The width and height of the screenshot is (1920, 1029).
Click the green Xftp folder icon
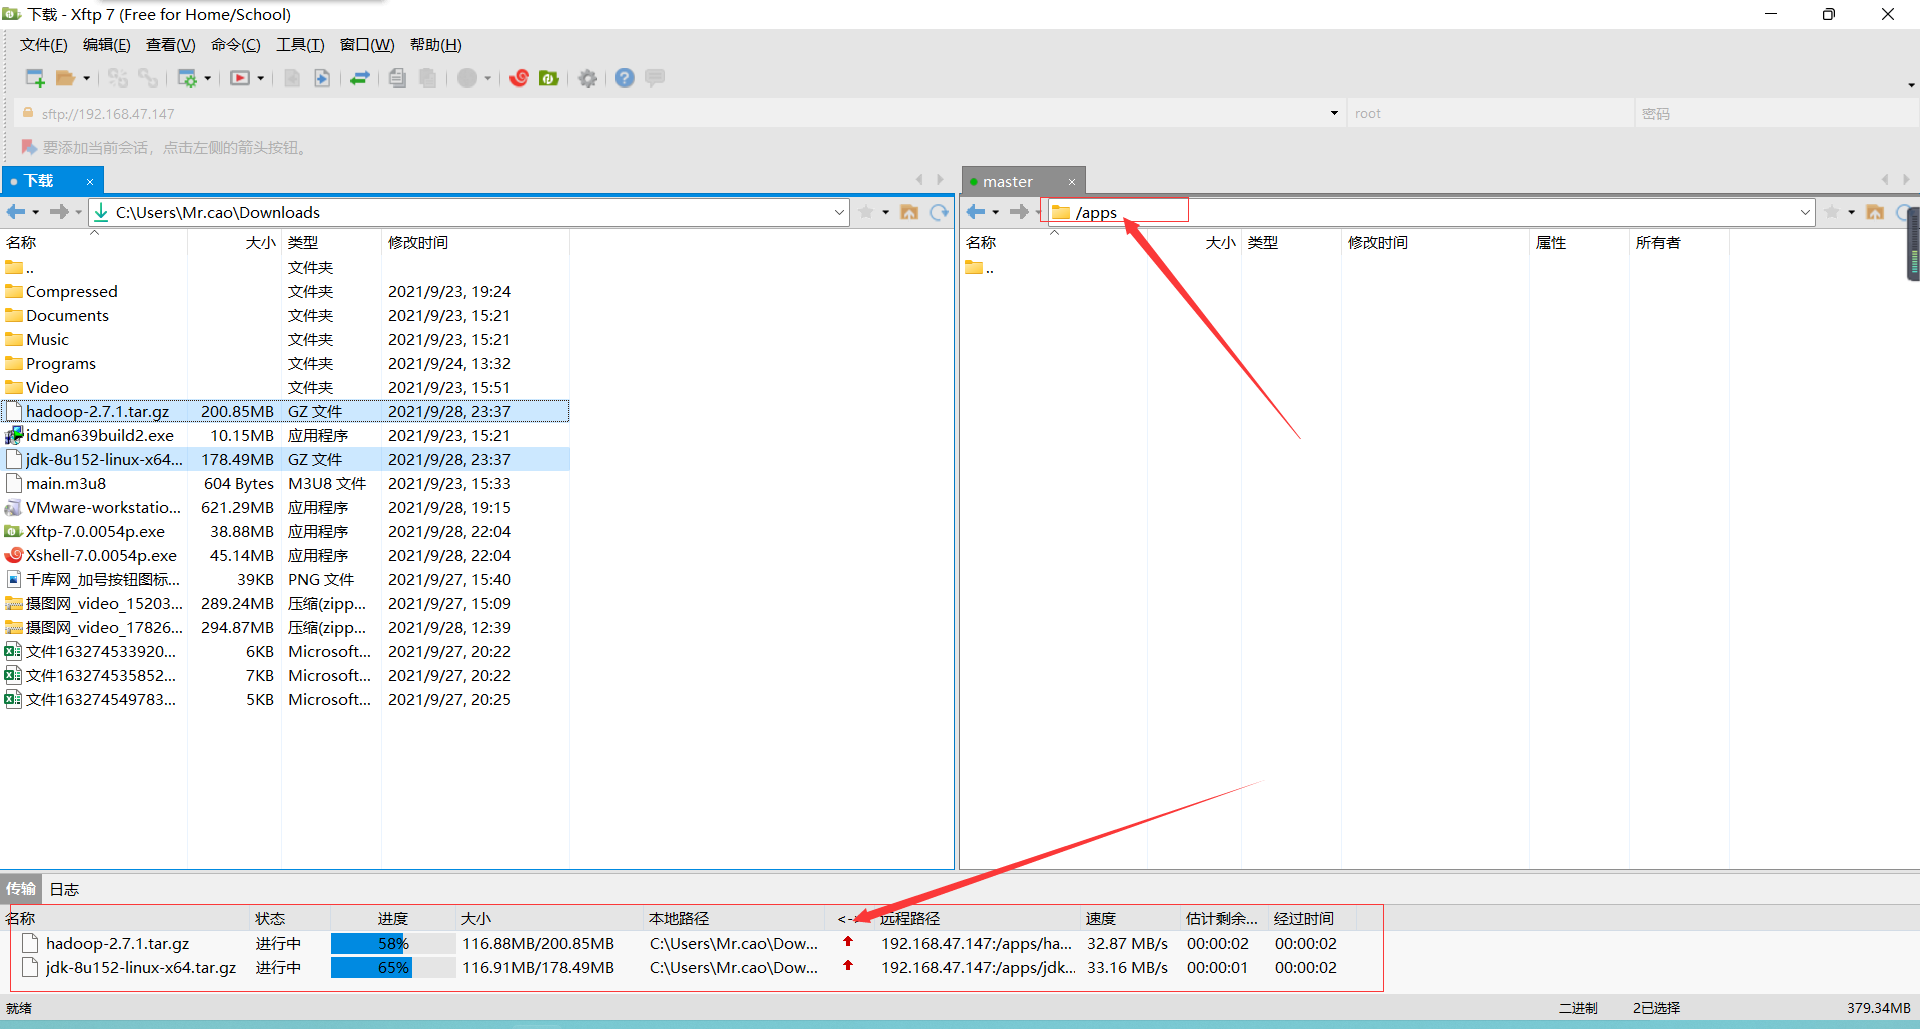pyautogui.click(x=549, y=78)
